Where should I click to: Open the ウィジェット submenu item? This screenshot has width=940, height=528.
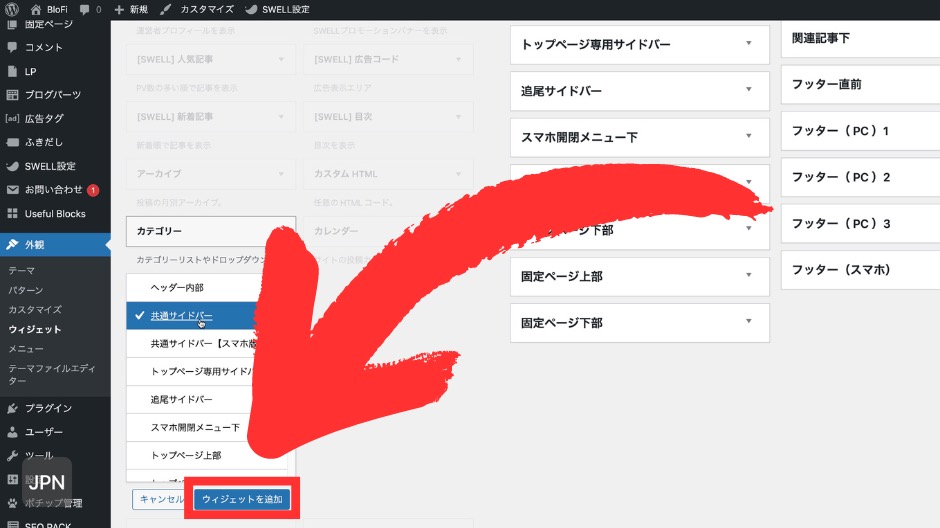tap(35, 329)
